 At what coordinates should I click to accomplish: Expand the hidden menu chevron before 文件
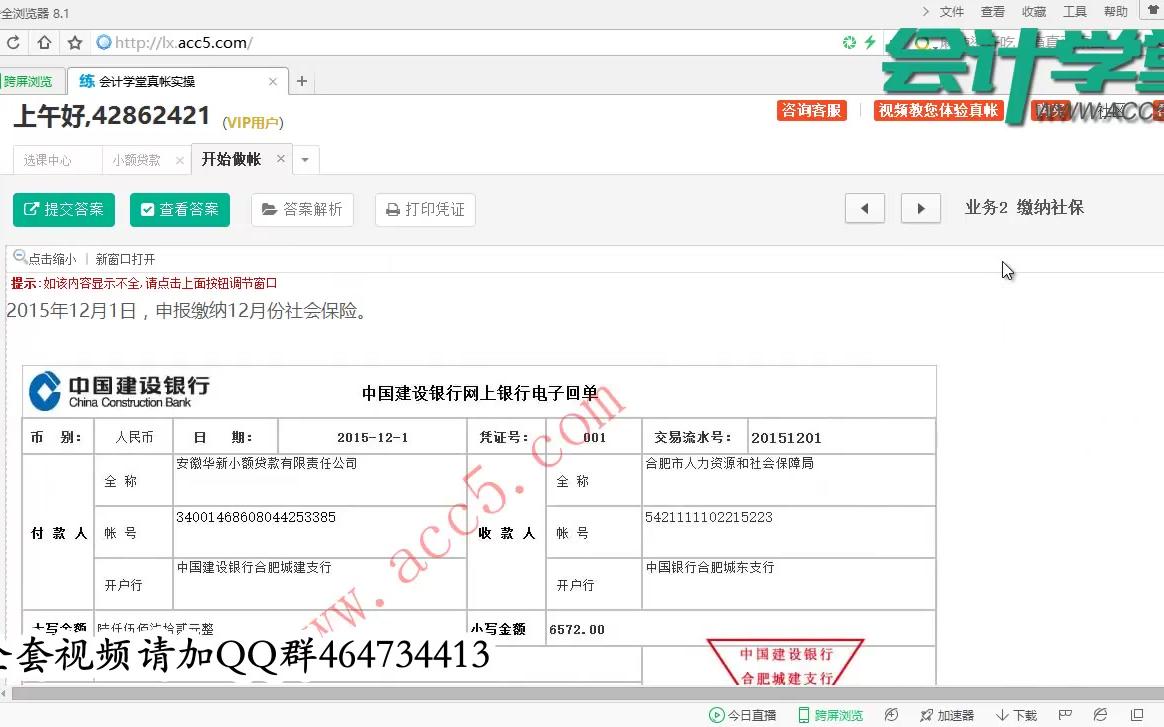tap(927, 11)
